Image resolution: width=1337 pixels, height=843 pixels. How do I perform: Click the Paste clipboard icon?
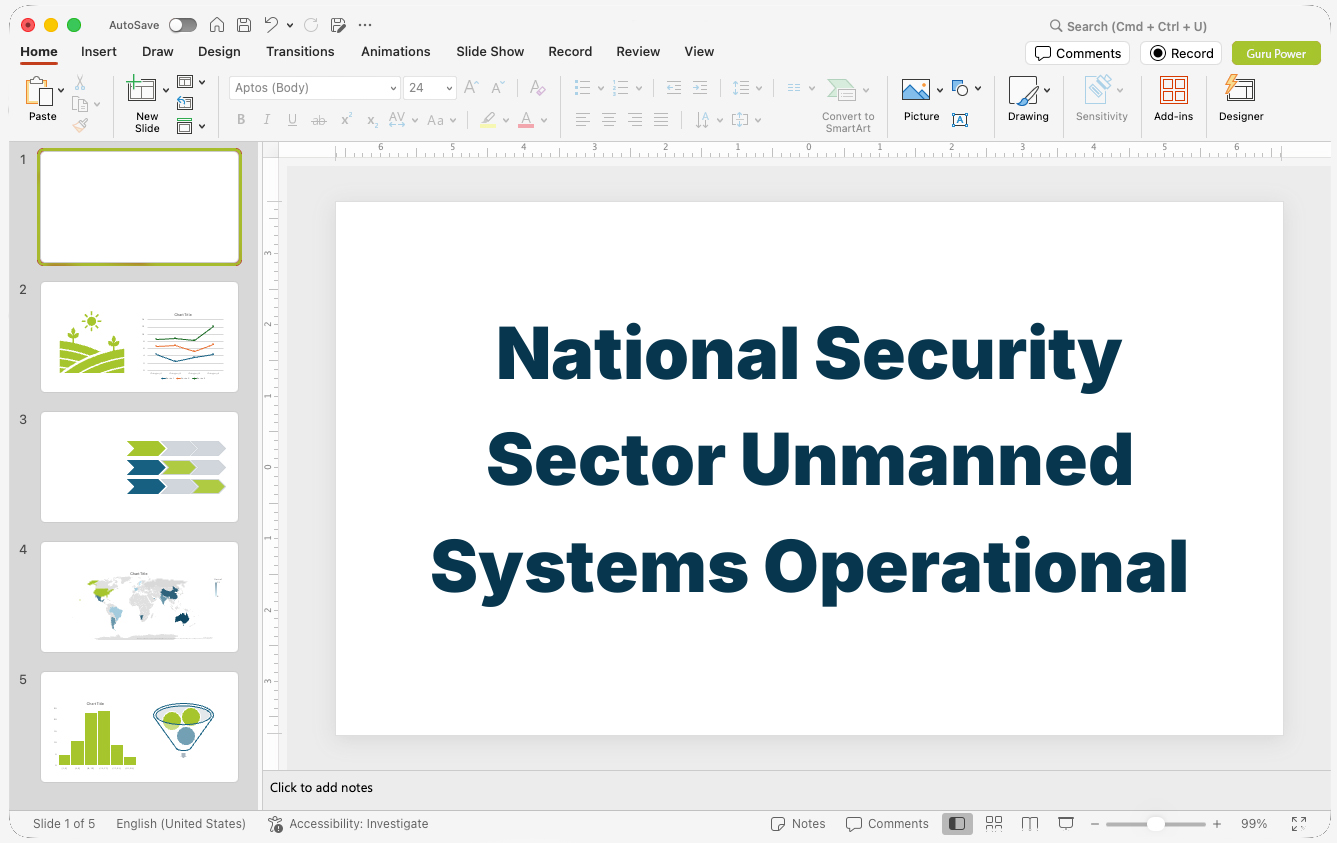[39, 91]
